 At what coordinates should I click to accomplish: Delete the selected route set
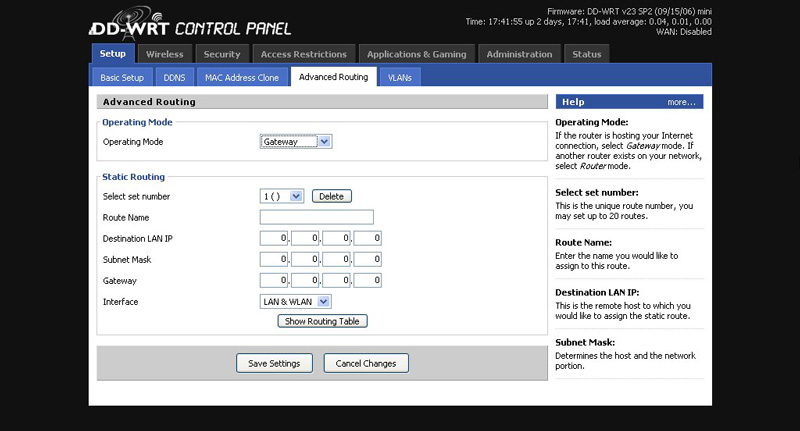[332, 196]
